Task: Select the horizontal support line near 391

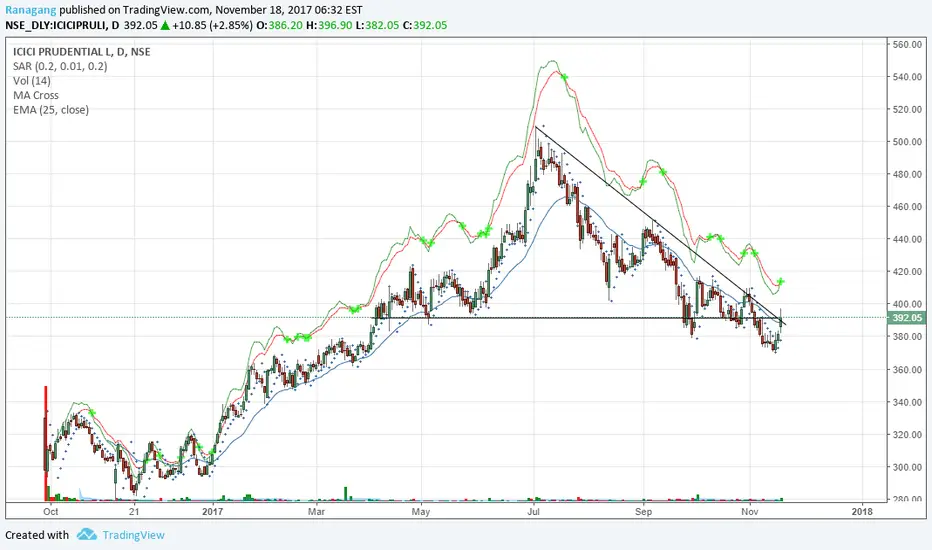Action: pyautogui.click(x=577, y=318)
